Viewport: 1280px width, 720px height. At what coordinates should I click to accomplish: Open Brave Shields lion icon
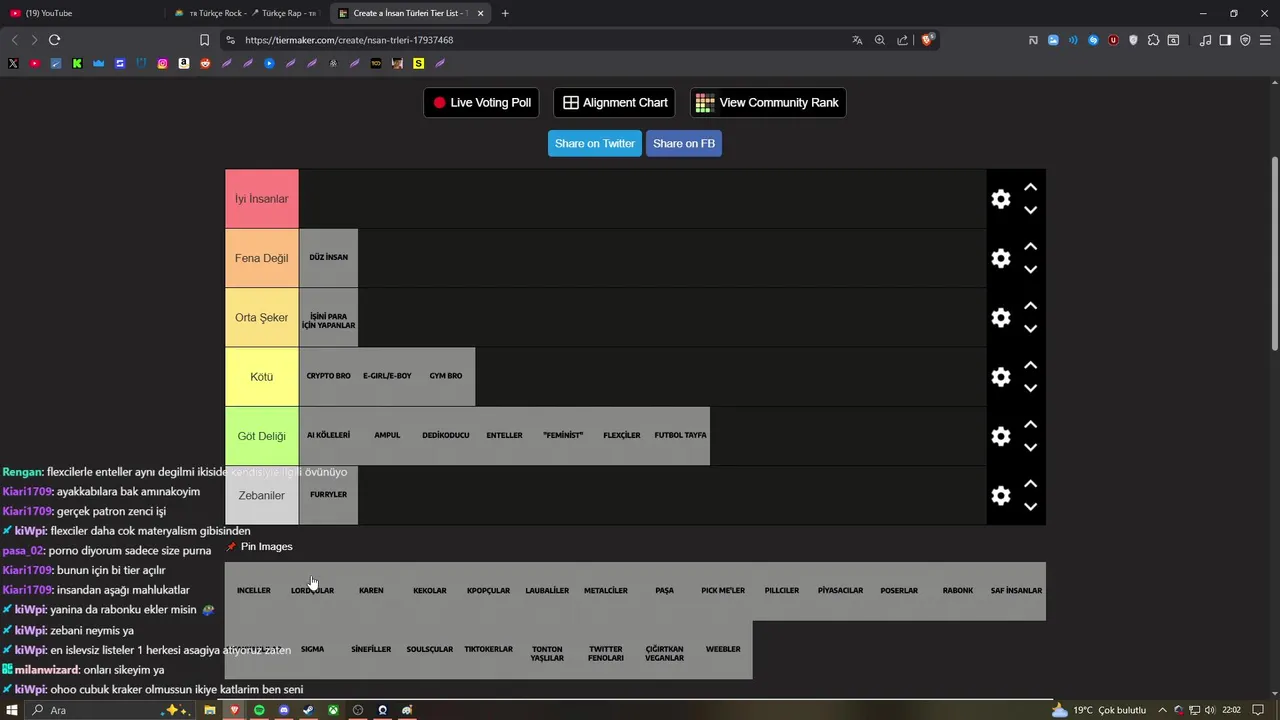pyautogui.click(x=927, y=40)
